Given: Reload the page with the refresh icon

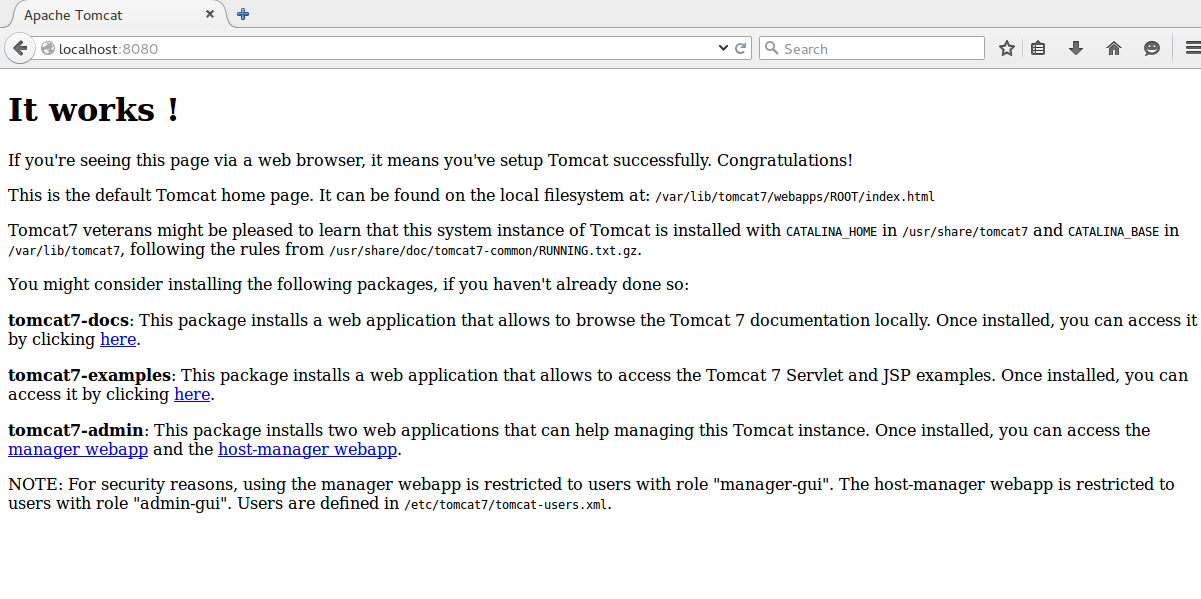Looking at the screenshot, I should pos(741,48).
